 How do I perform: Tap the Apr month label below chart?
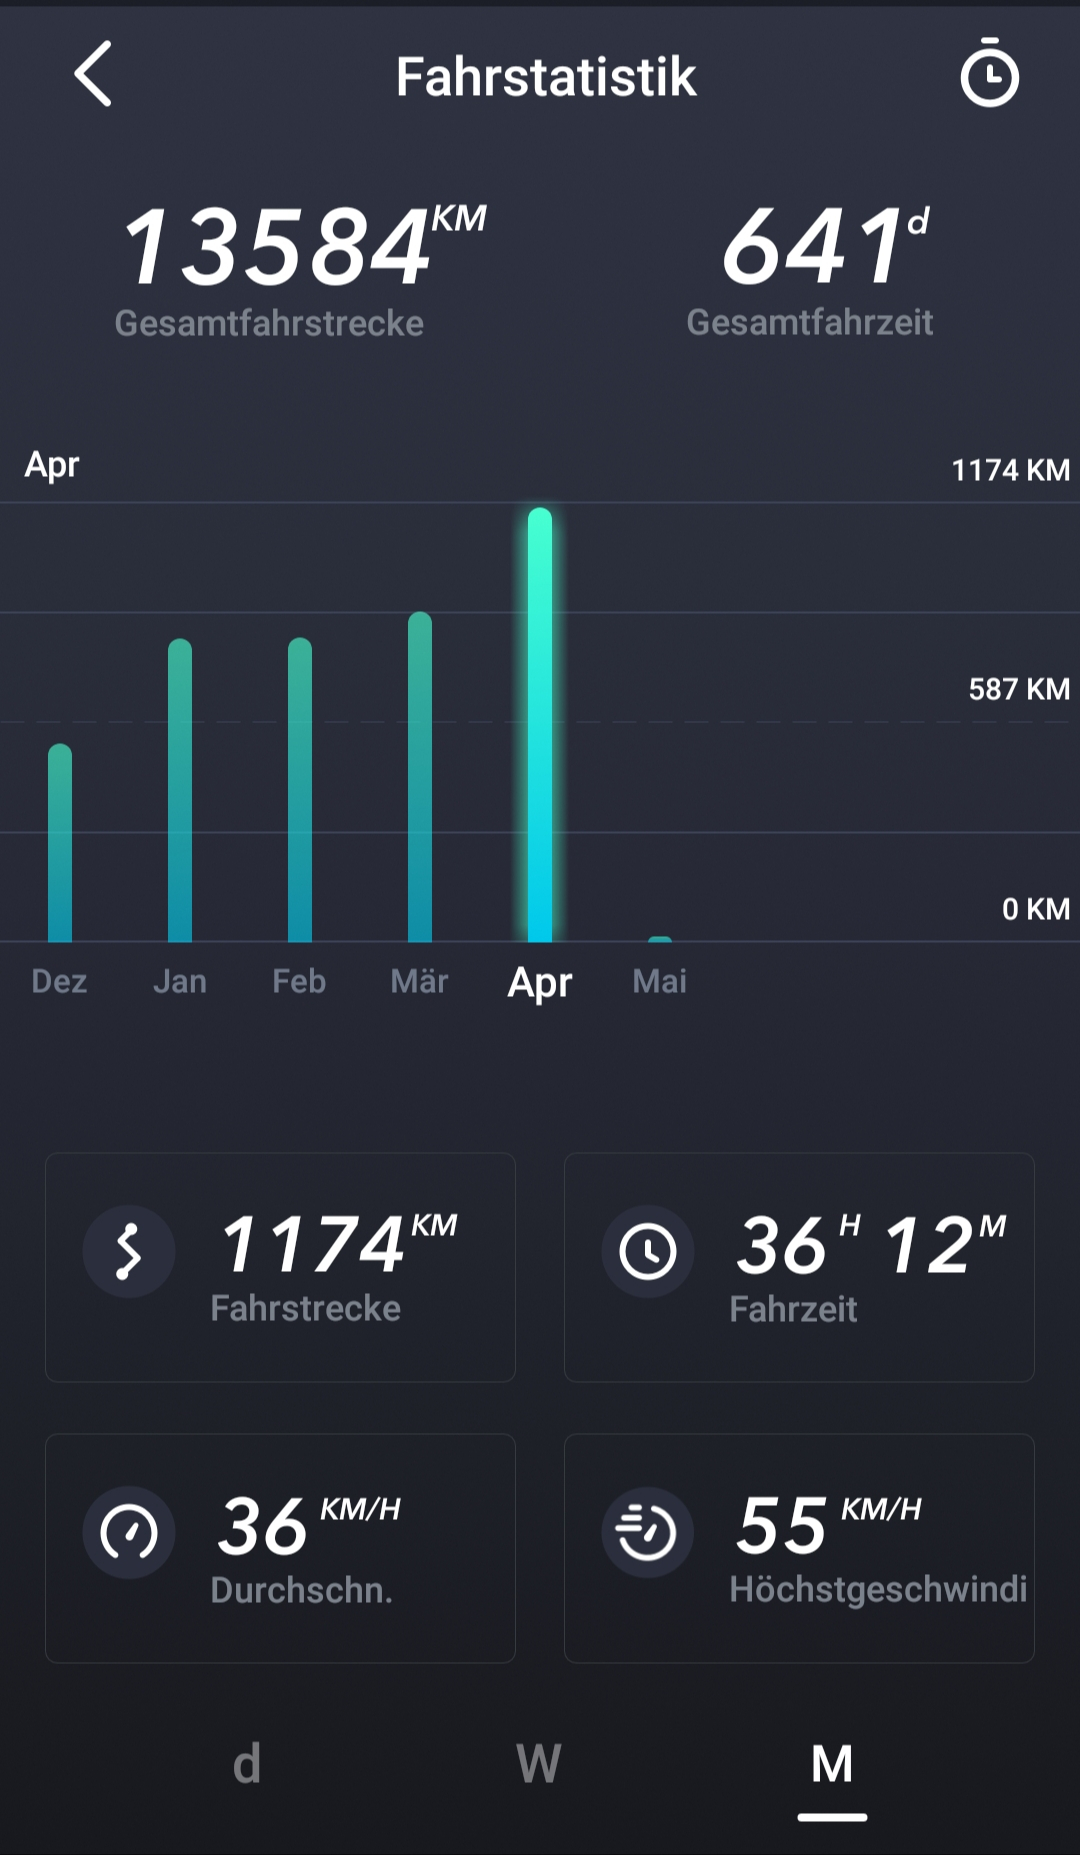click(540, 982)
